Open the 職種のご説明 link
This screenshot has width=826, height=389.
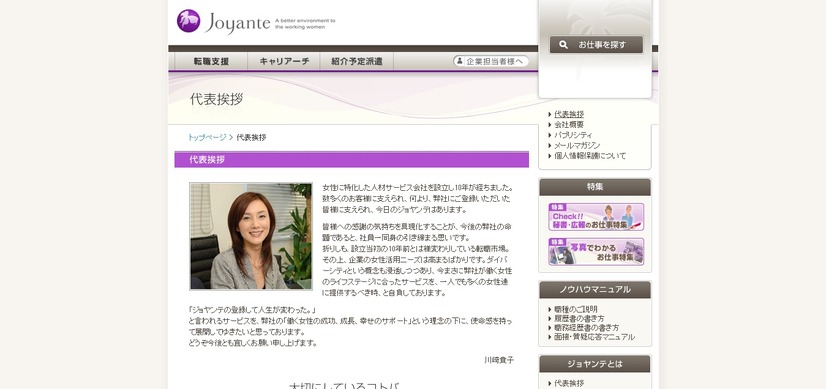point(576,309)
